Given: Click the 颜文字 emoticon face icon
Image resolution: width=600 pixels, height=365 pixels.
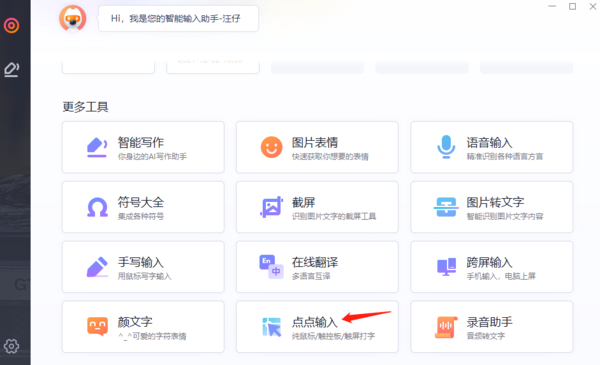Looking at the screenshot, I should [x=97, y=326].
